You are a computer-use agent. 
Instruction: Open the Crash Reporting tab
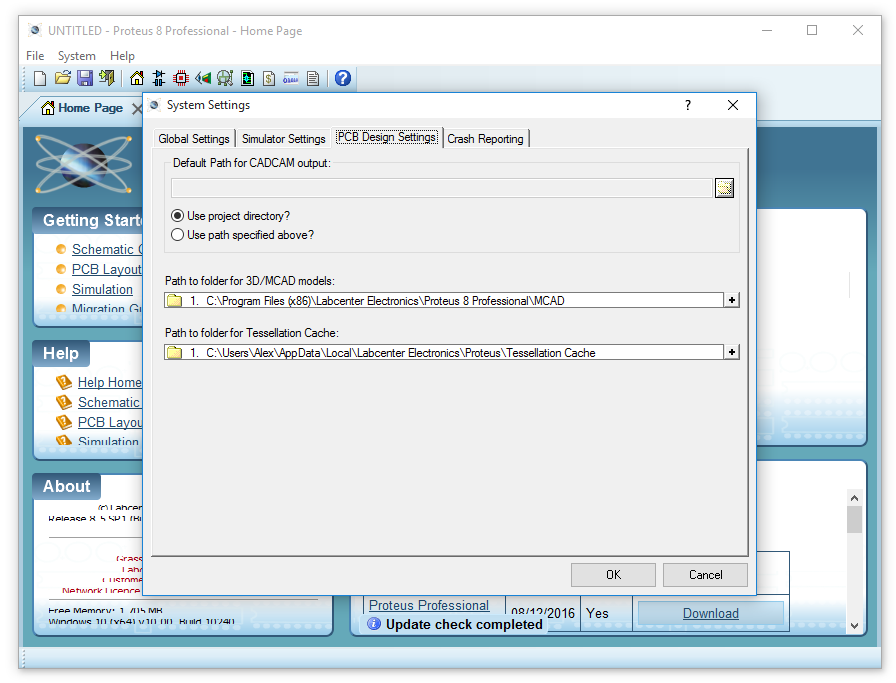(485, 139)
